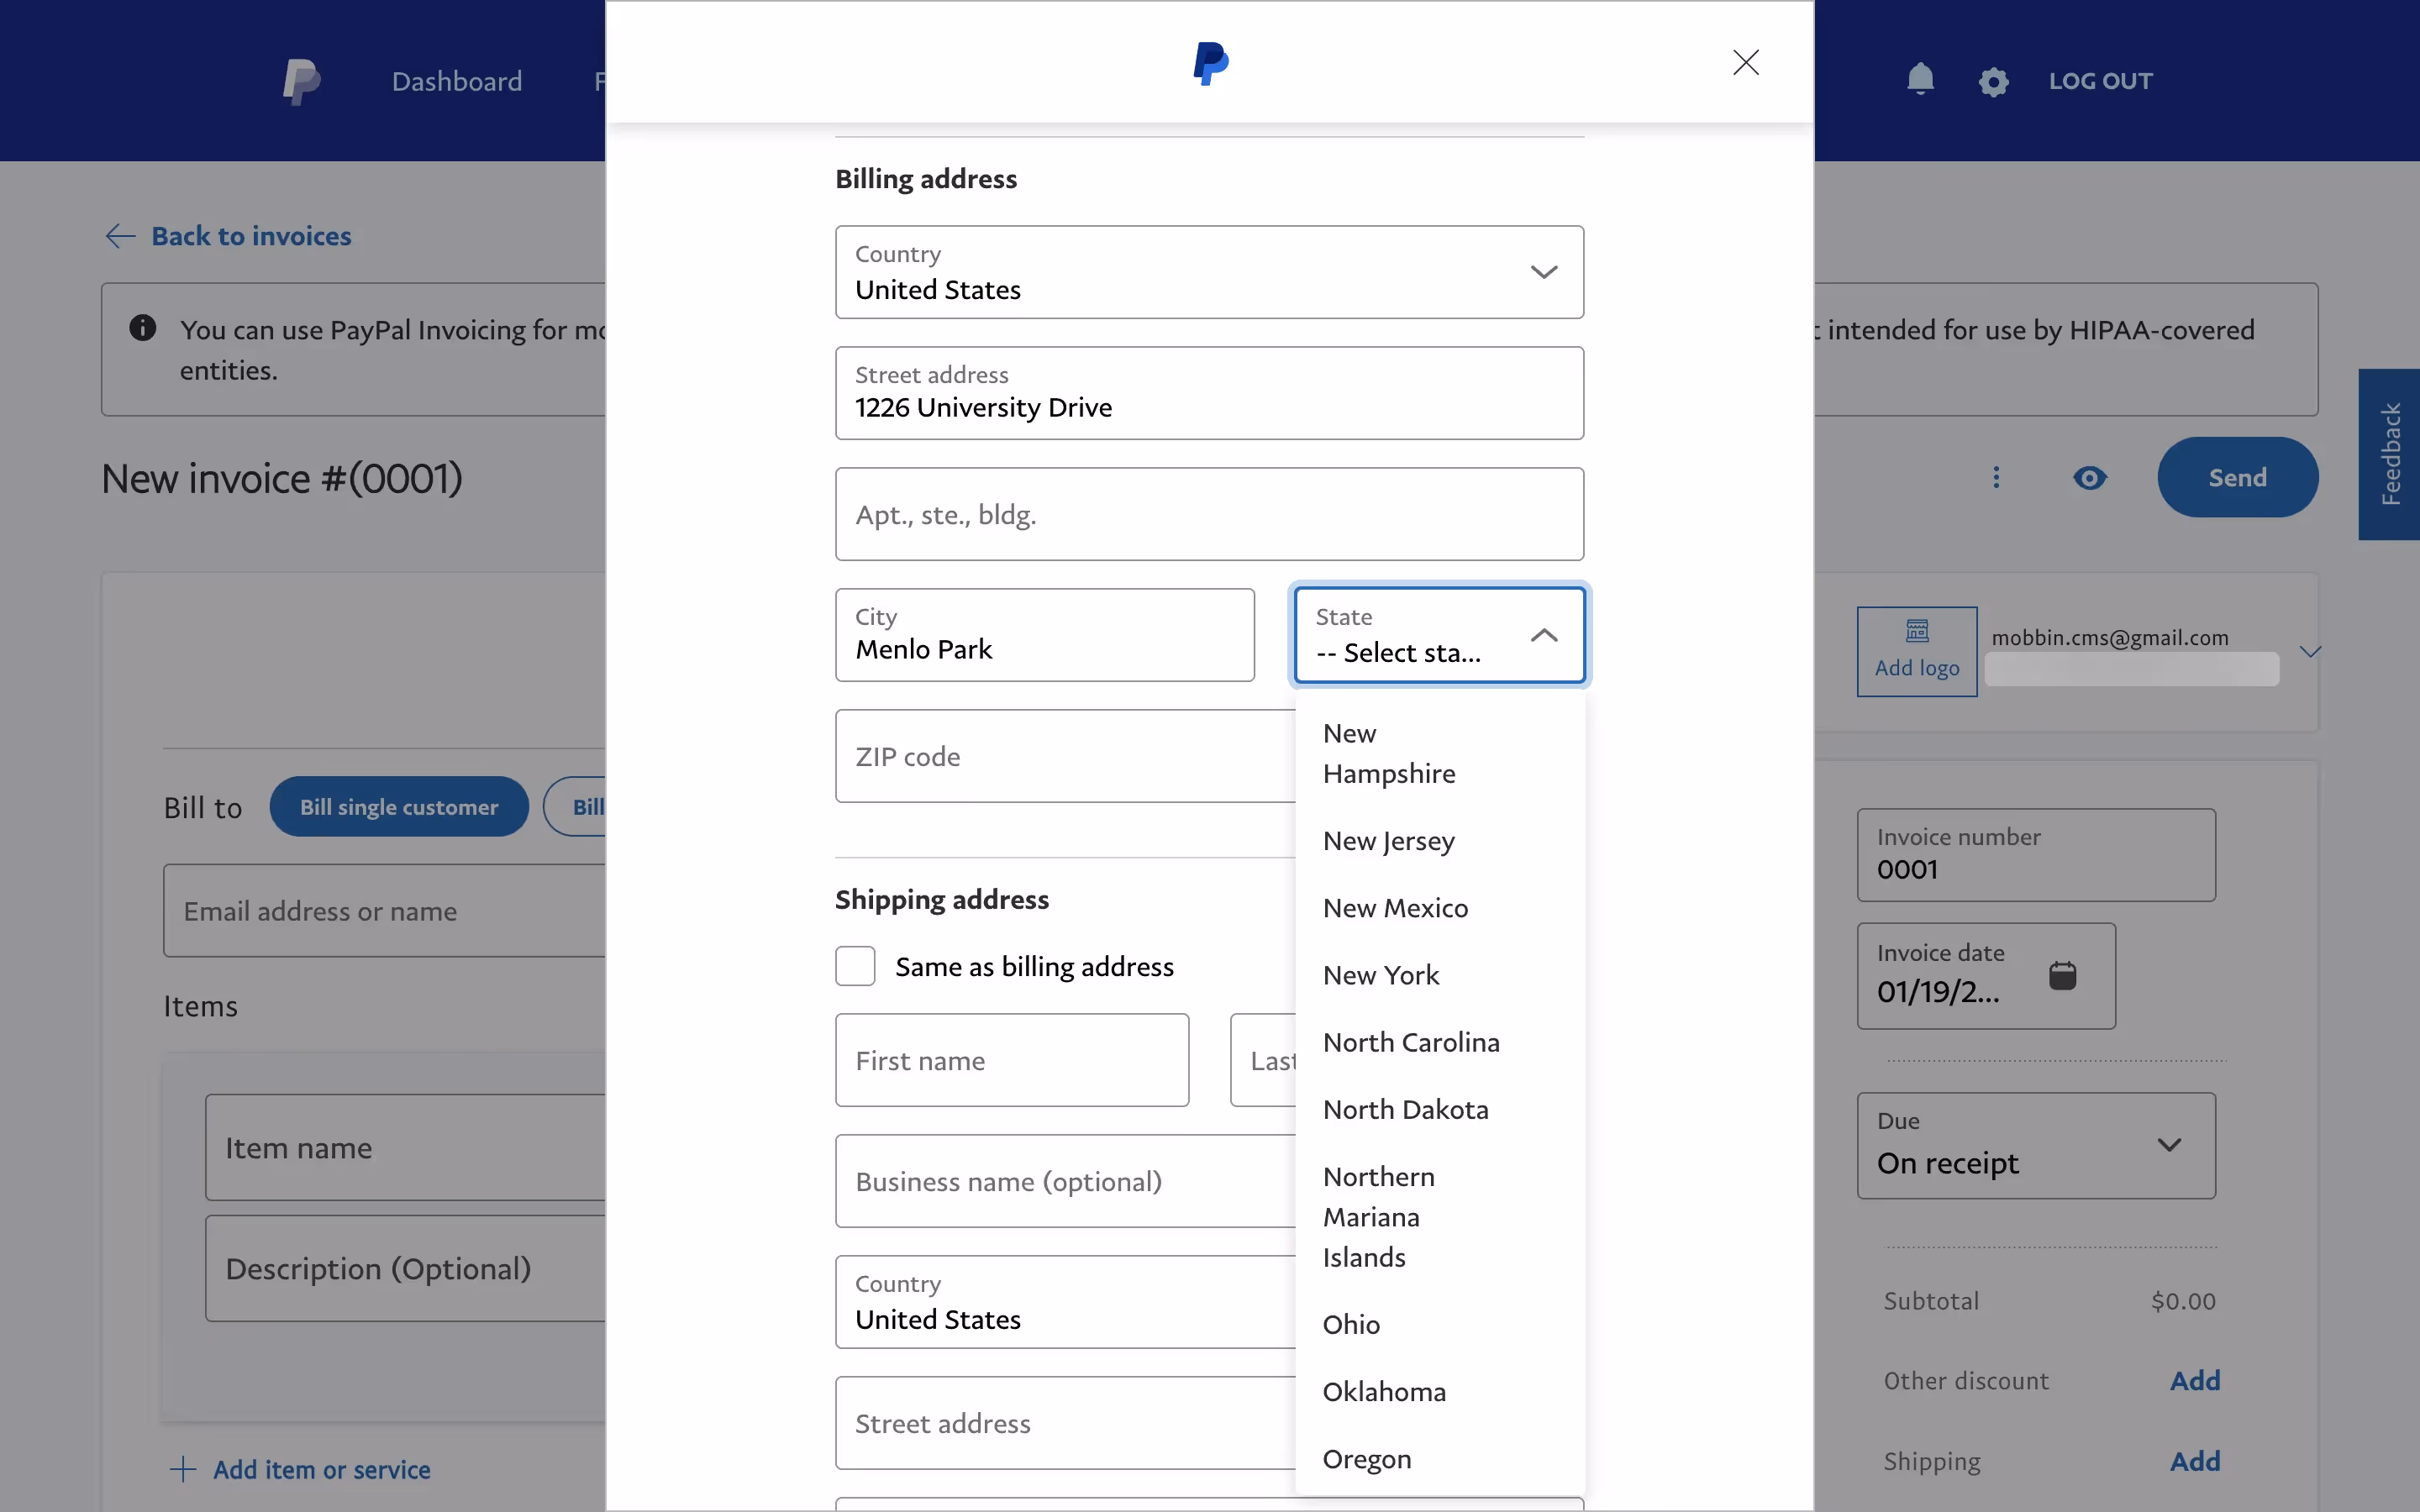The height and width of the screenshot is (1512, 2420).
Task: Select Oregon from the state options
Action: click(1366, 1459)
